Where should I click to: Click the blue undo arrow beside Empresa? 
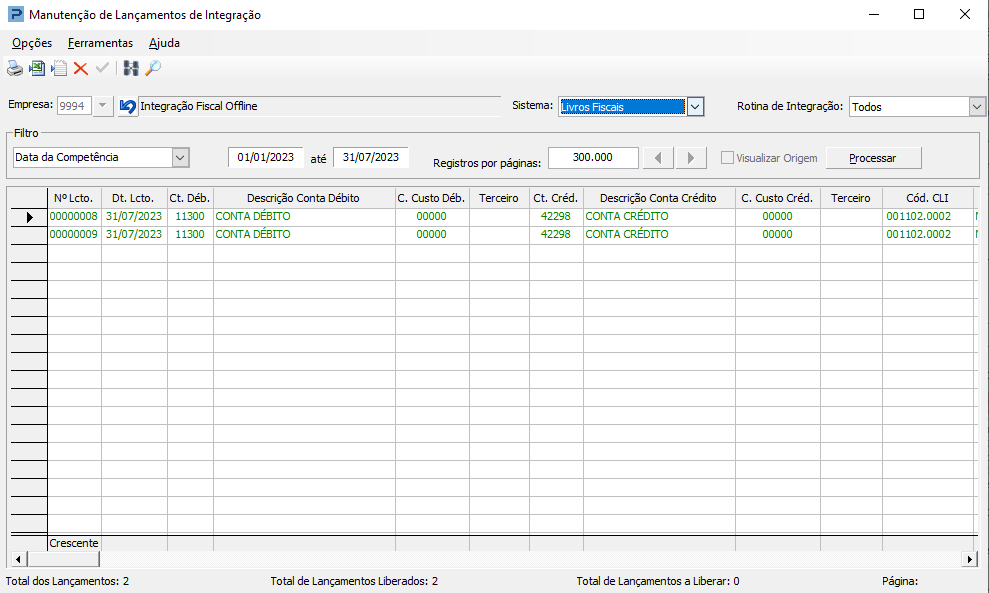pyautogui.click(x=127, y=106)
